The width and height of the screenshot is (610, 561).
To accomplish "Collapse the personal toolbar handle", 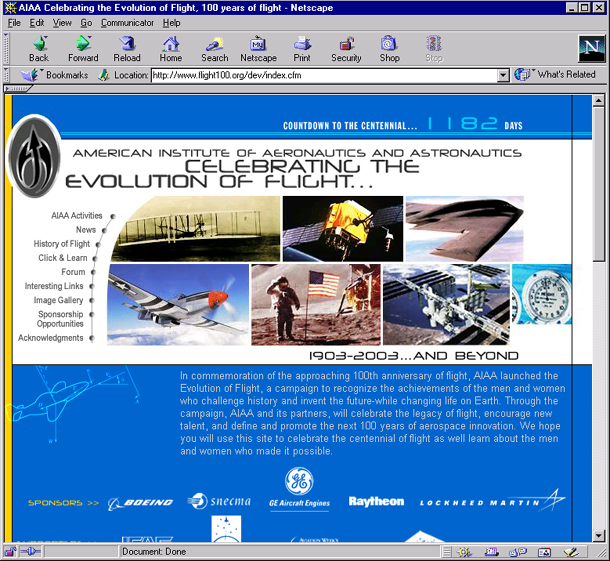I will (18, 89).
